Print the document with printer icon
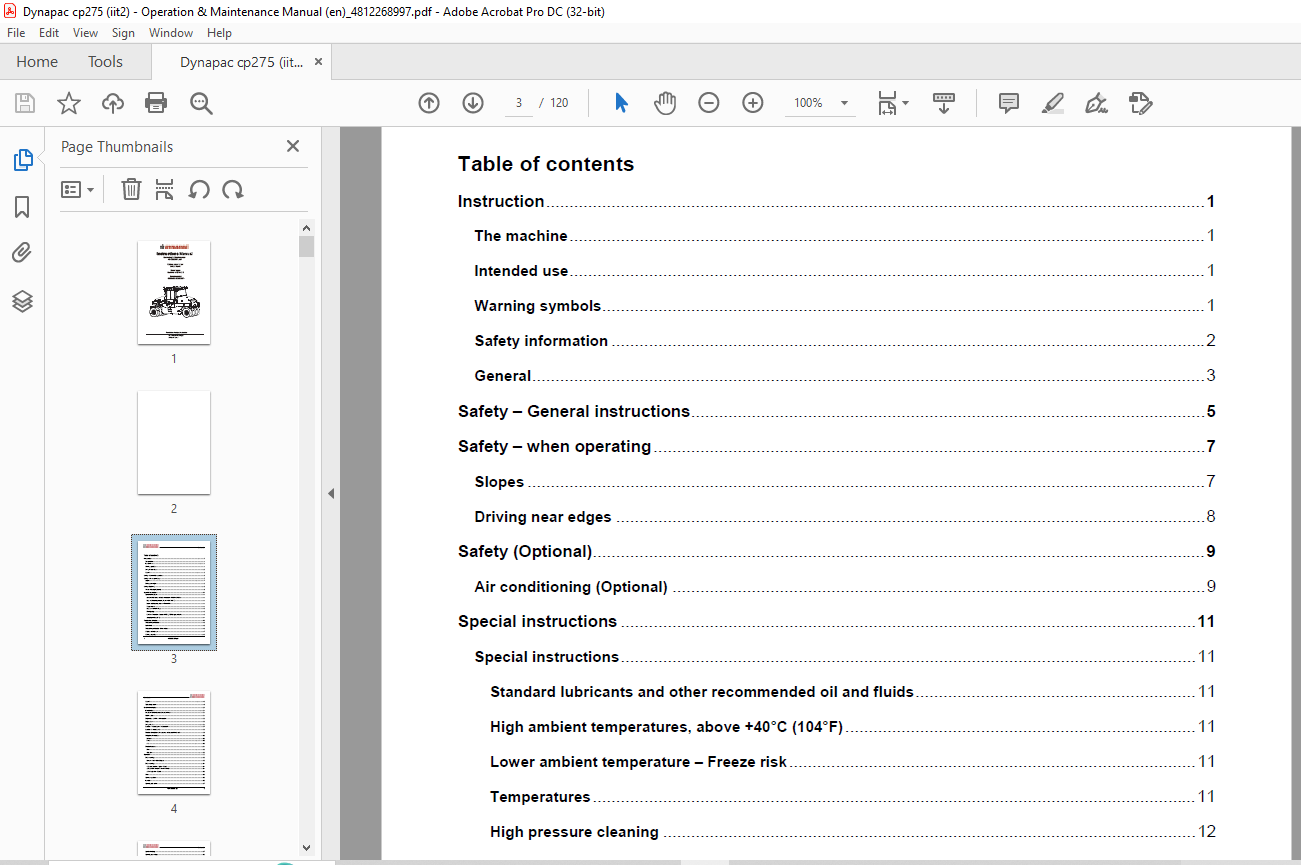 pyautogui.click(x=156, y=103)
